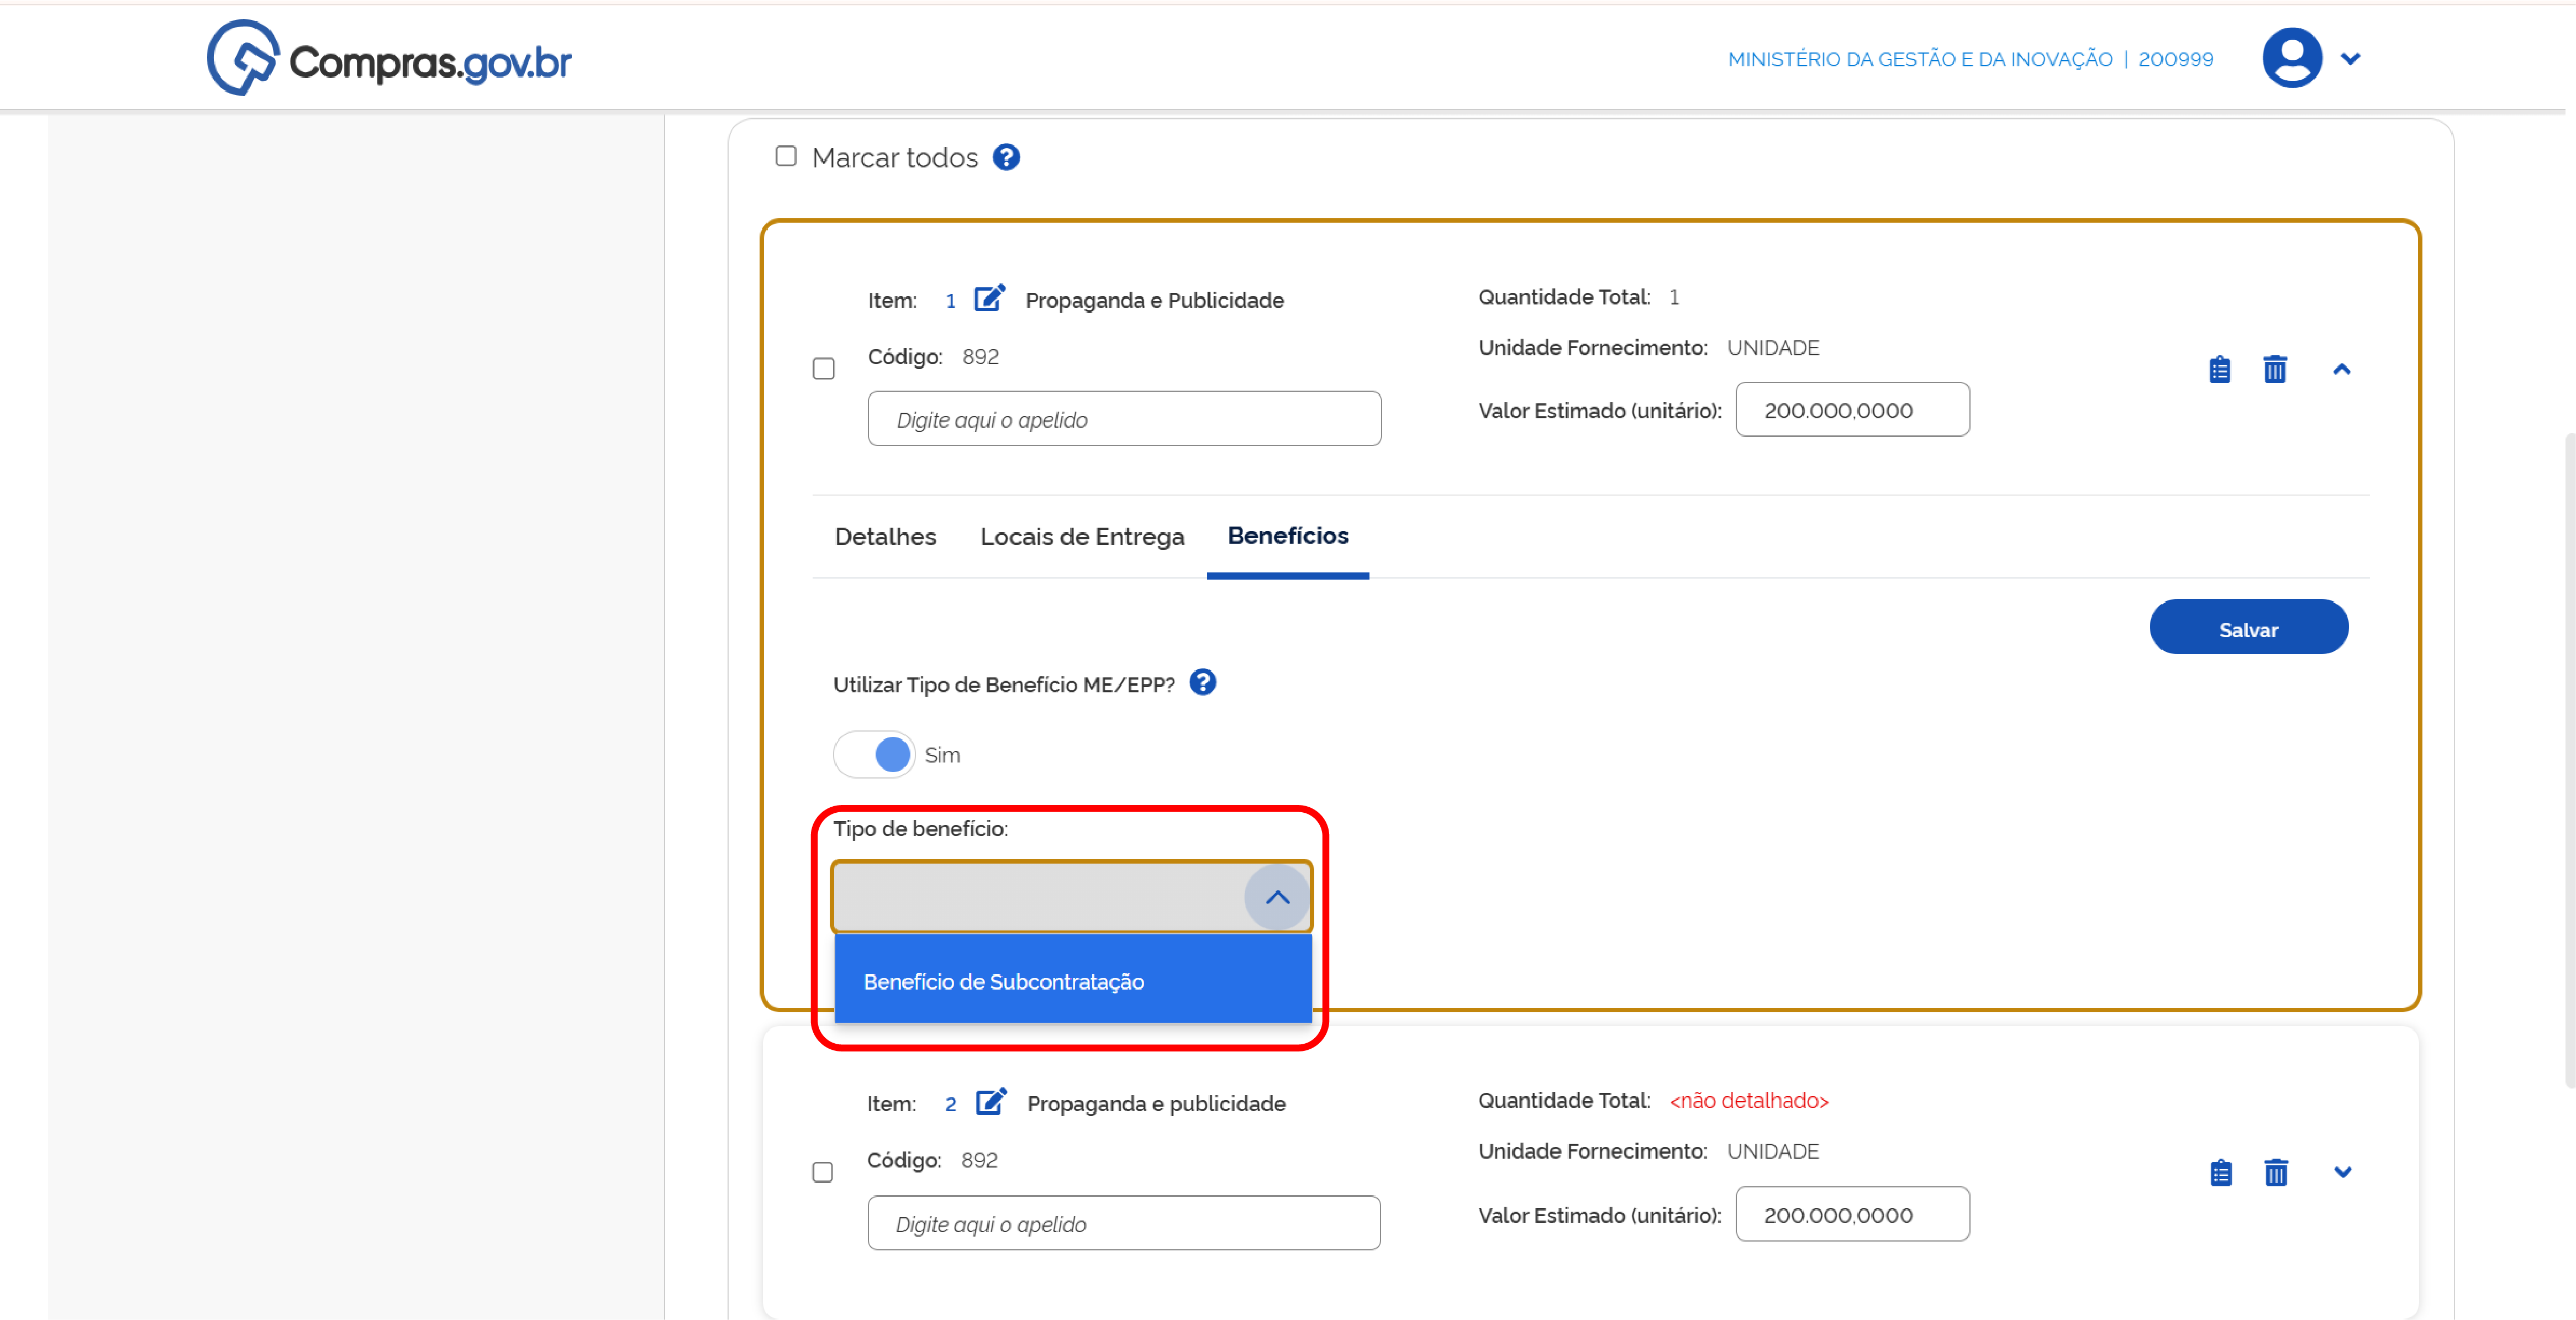Open the user profile avatar

tap(2292, 58)
